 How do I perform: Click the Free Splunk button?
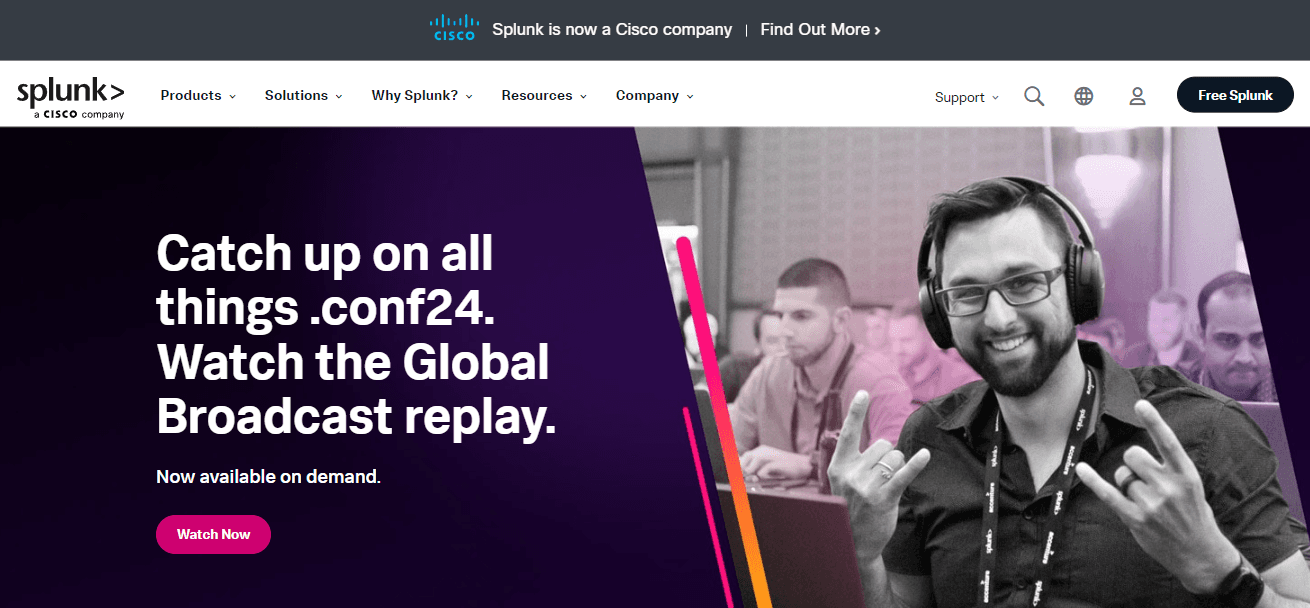pyautogui.click(x=1235, y=95)
